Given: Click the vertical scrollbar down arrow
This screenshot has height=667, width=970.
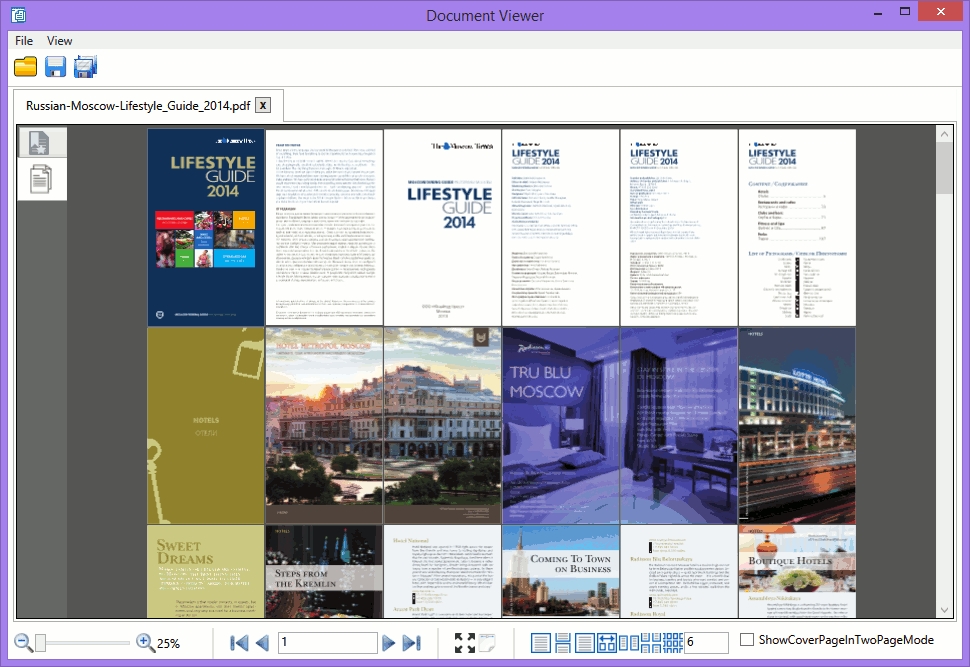Looking at the screenshot, I should tap(944, 610).
